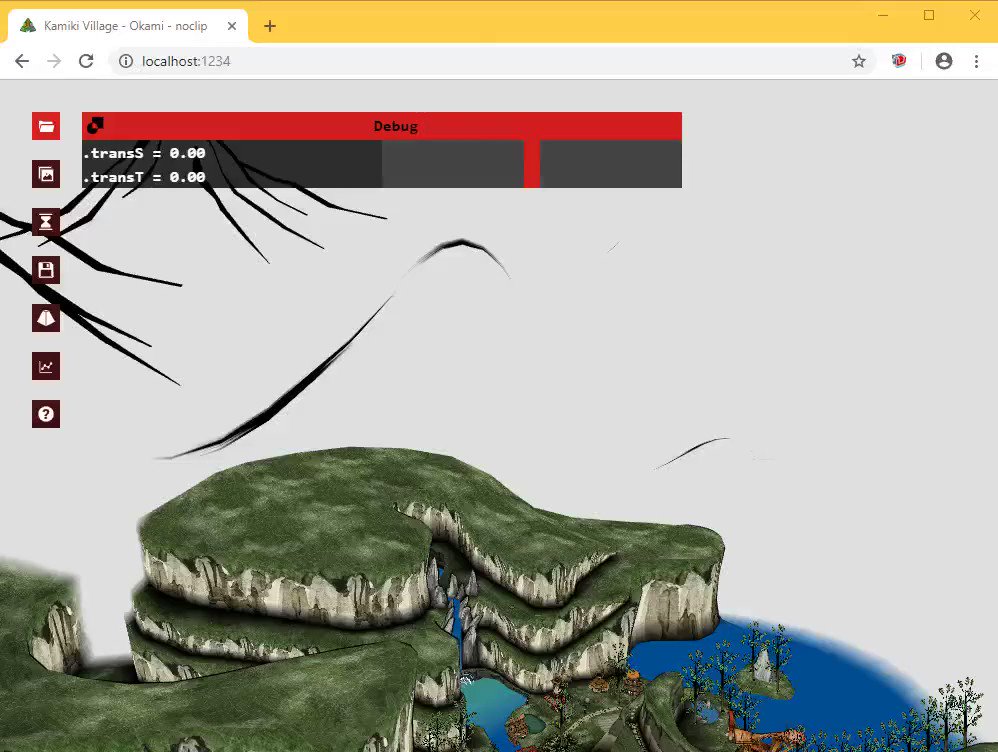Go forward in browser history
The height and width of the screenshot is (752, 998).
click(x=54, y=61)
